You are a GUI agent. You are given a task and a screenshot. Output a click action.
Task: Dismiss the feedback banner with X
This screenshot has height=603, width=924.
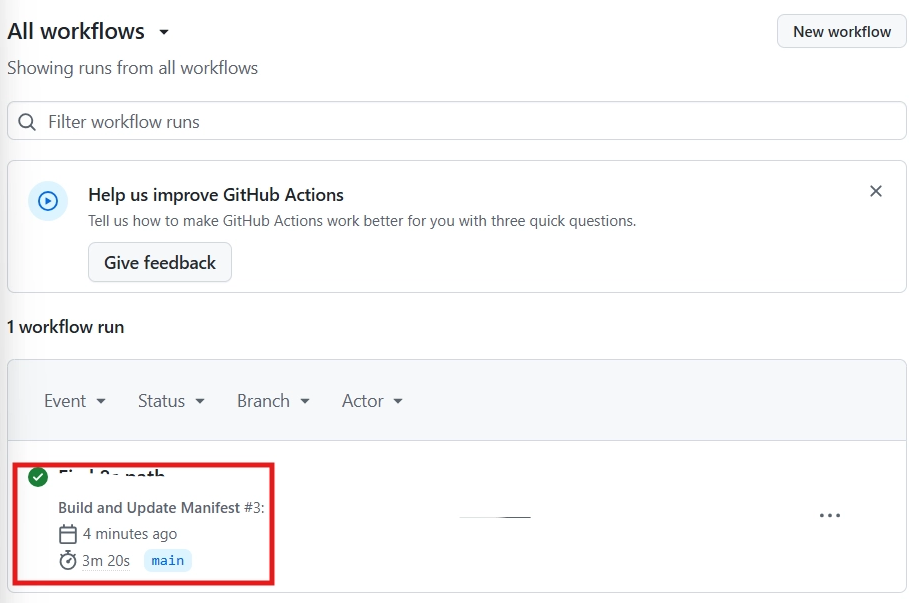pyautogui.click(x=876, y=191)
